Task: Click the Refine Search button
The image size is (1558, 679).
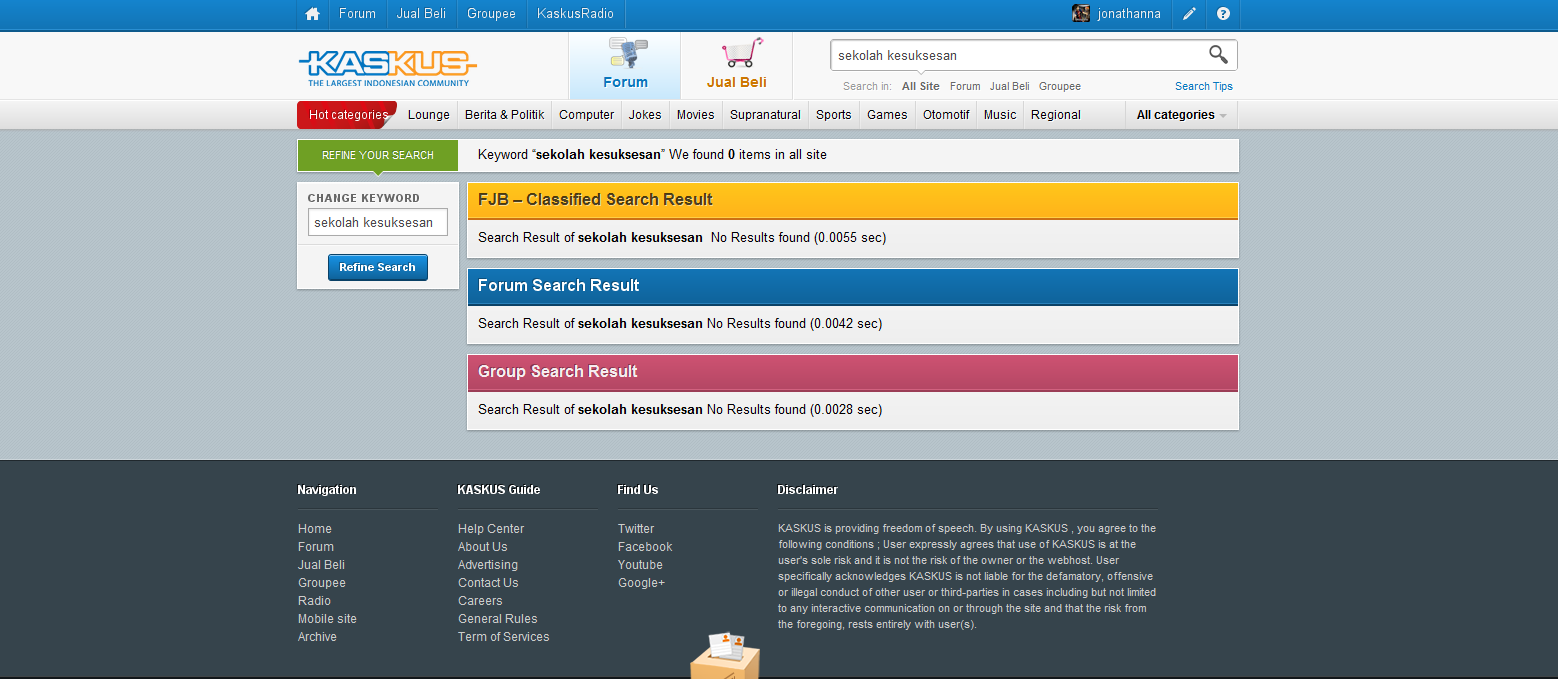Action: [x=378, y=267]
